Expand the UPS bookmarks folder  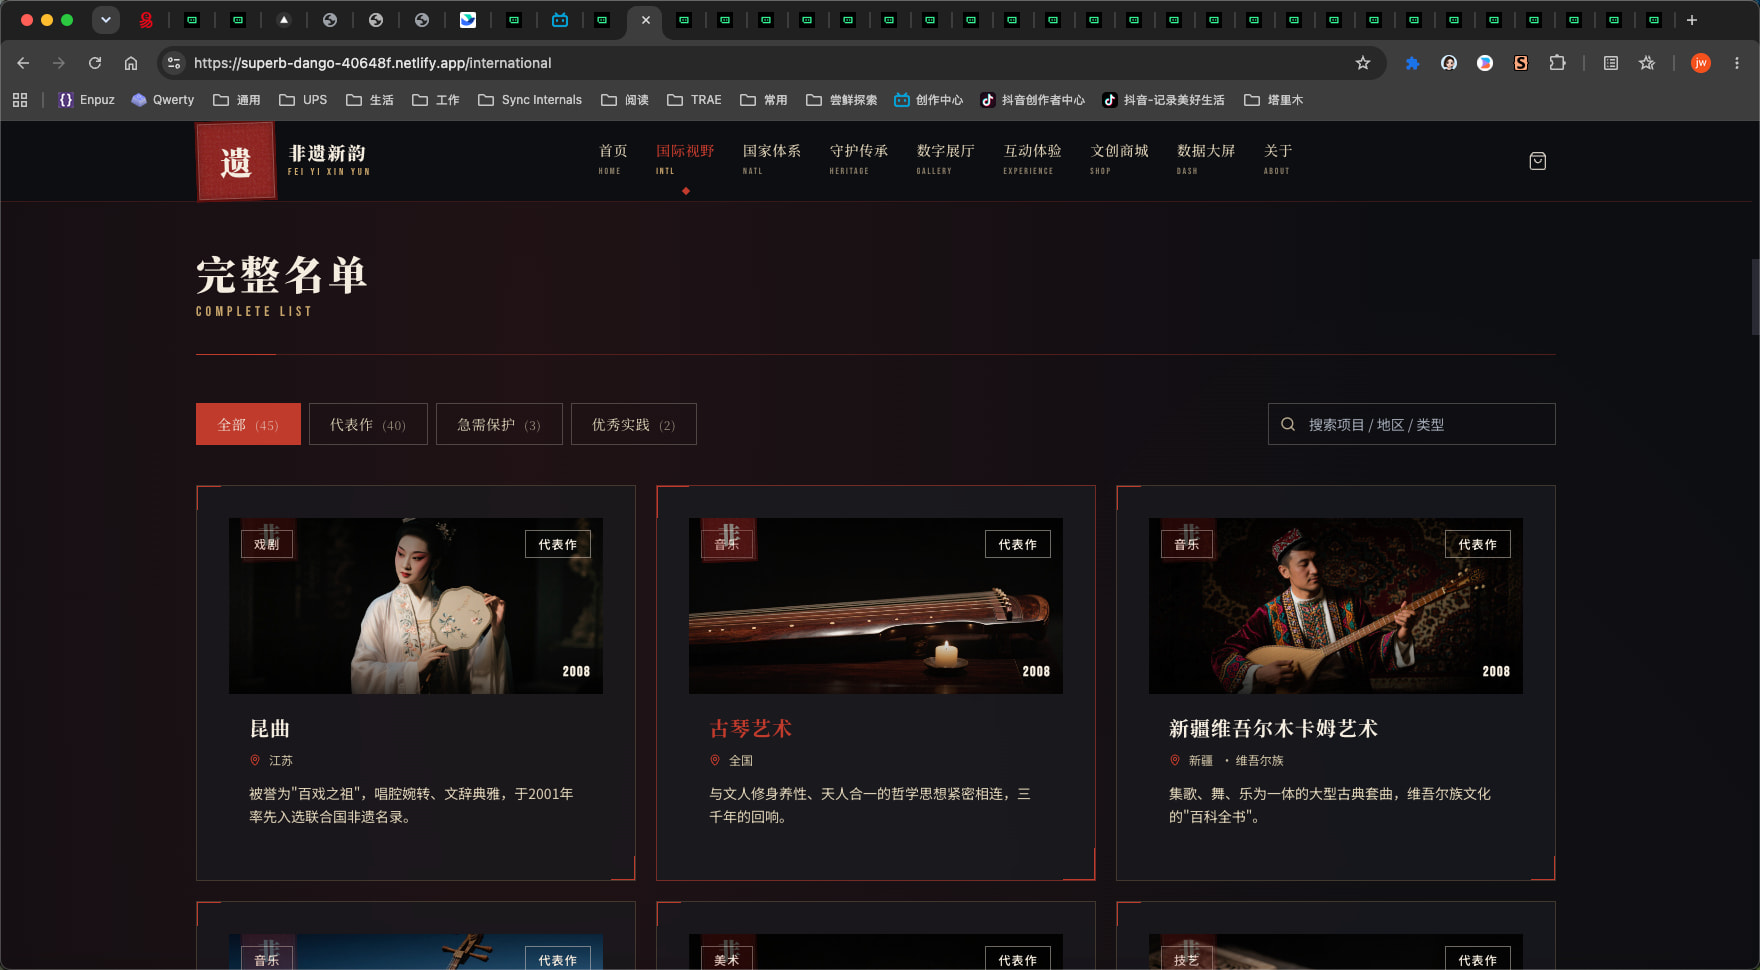[x=303, y=100]
